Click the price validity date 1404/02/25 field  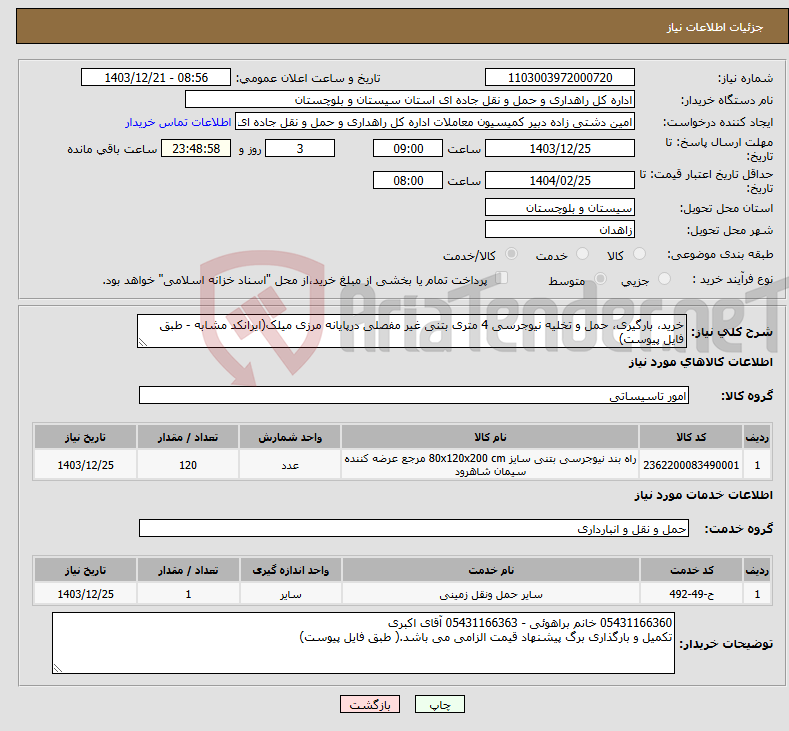tap(560, 180)
